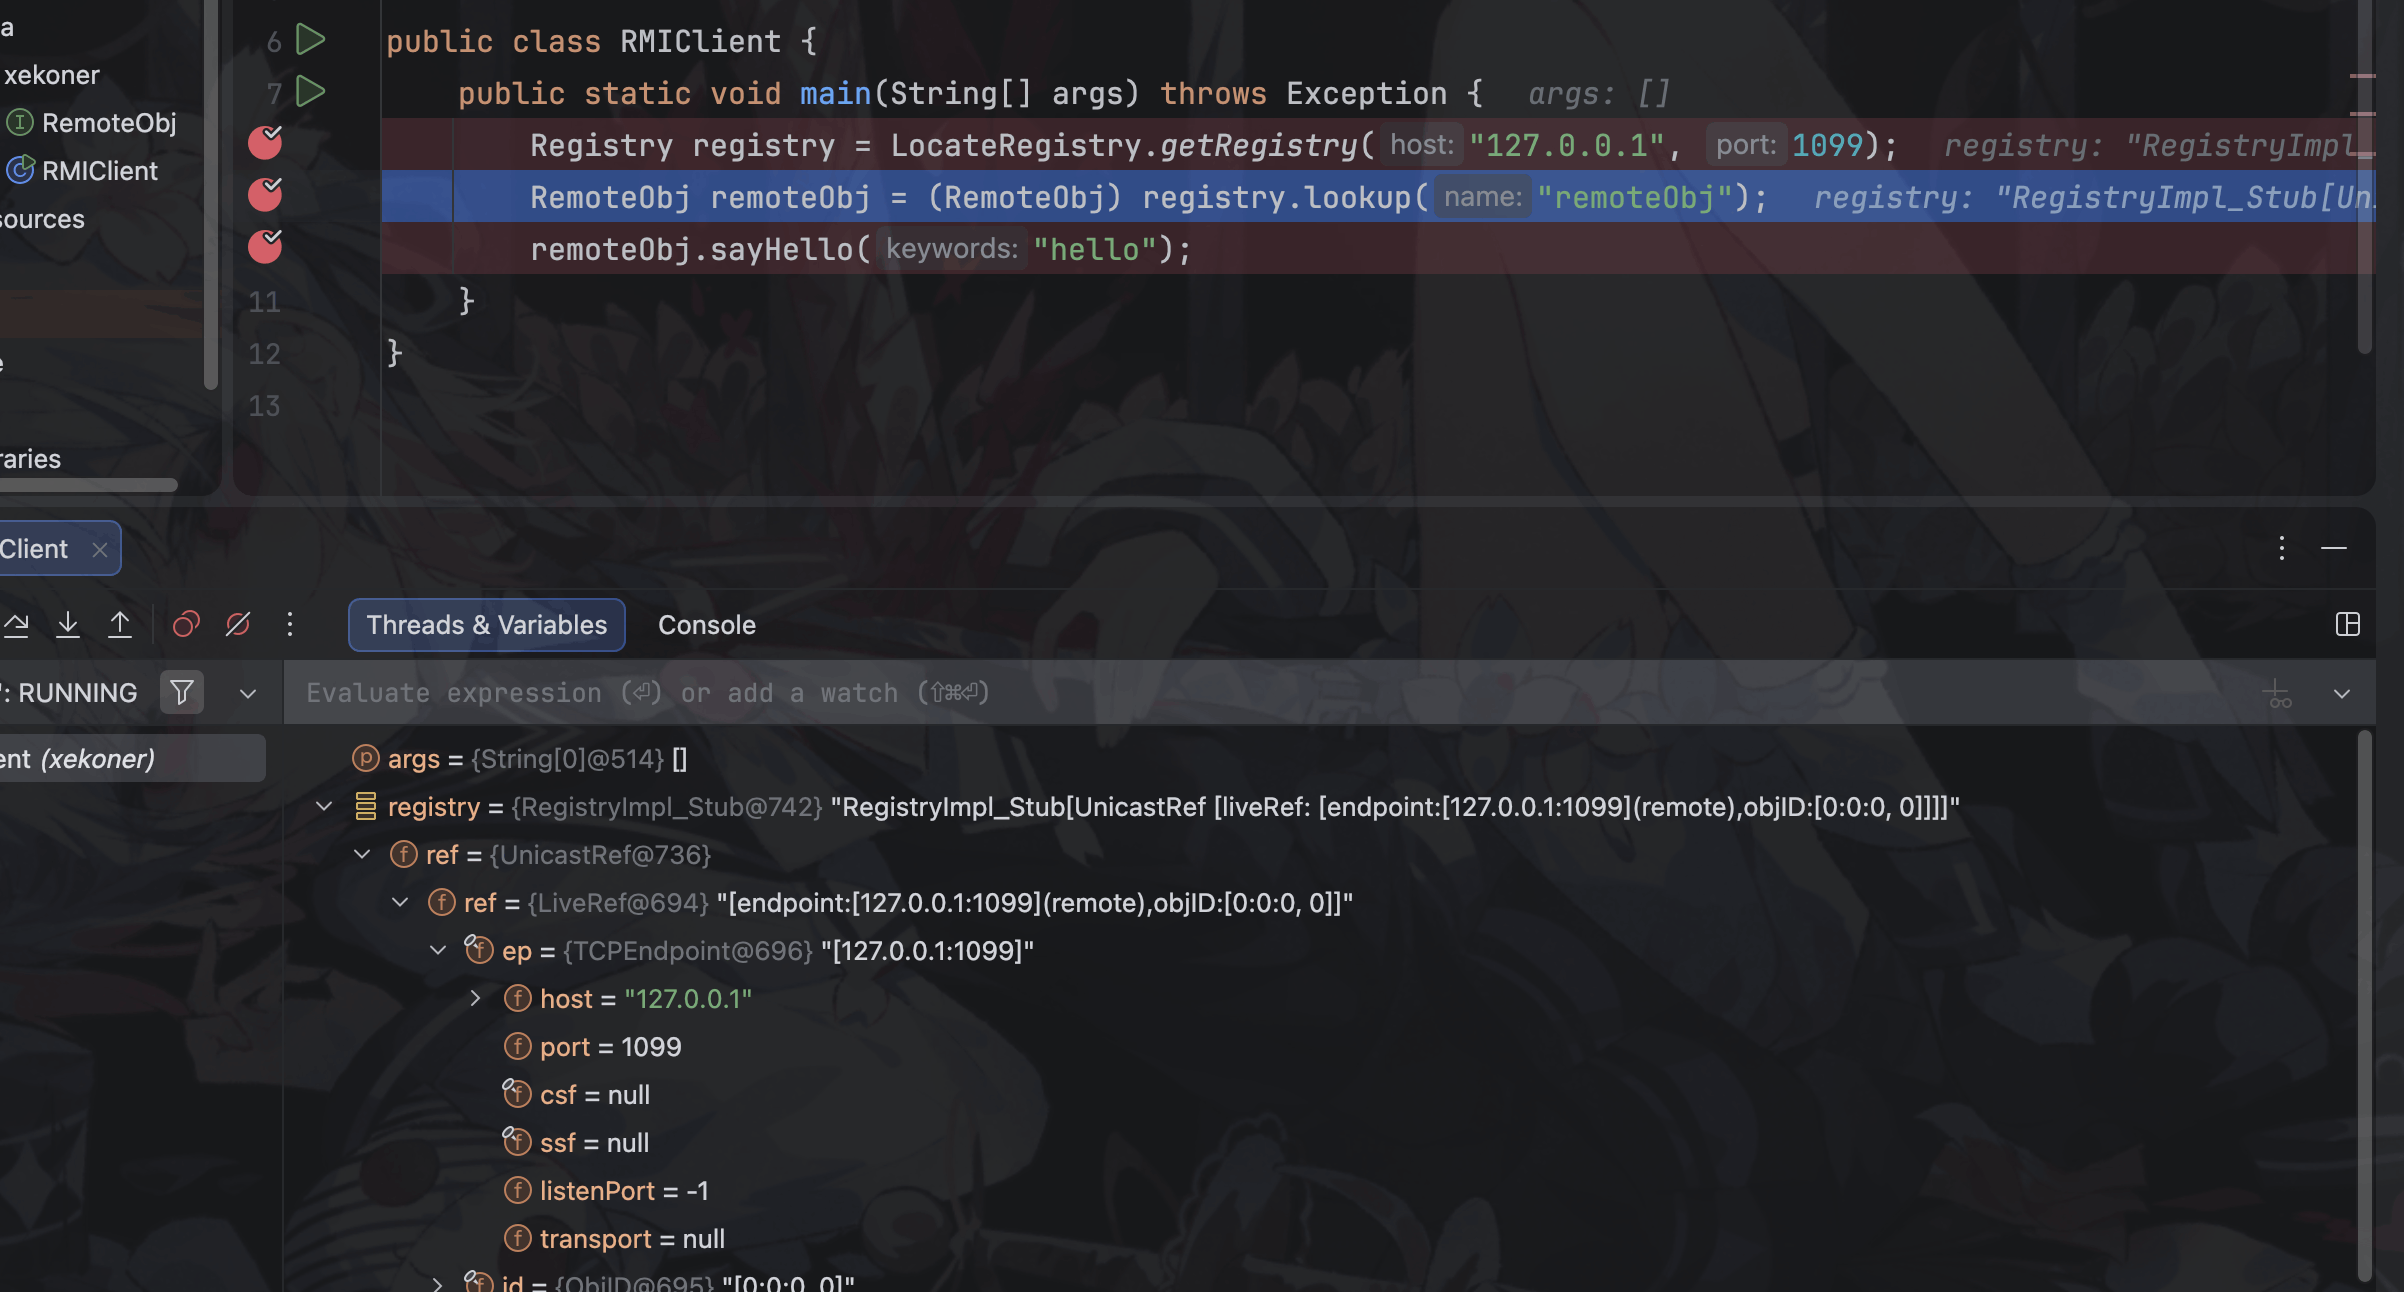Click the Step Over debugger icon
The height and width of the screenshot is (1292, 2404).
[x=16, y=623]
